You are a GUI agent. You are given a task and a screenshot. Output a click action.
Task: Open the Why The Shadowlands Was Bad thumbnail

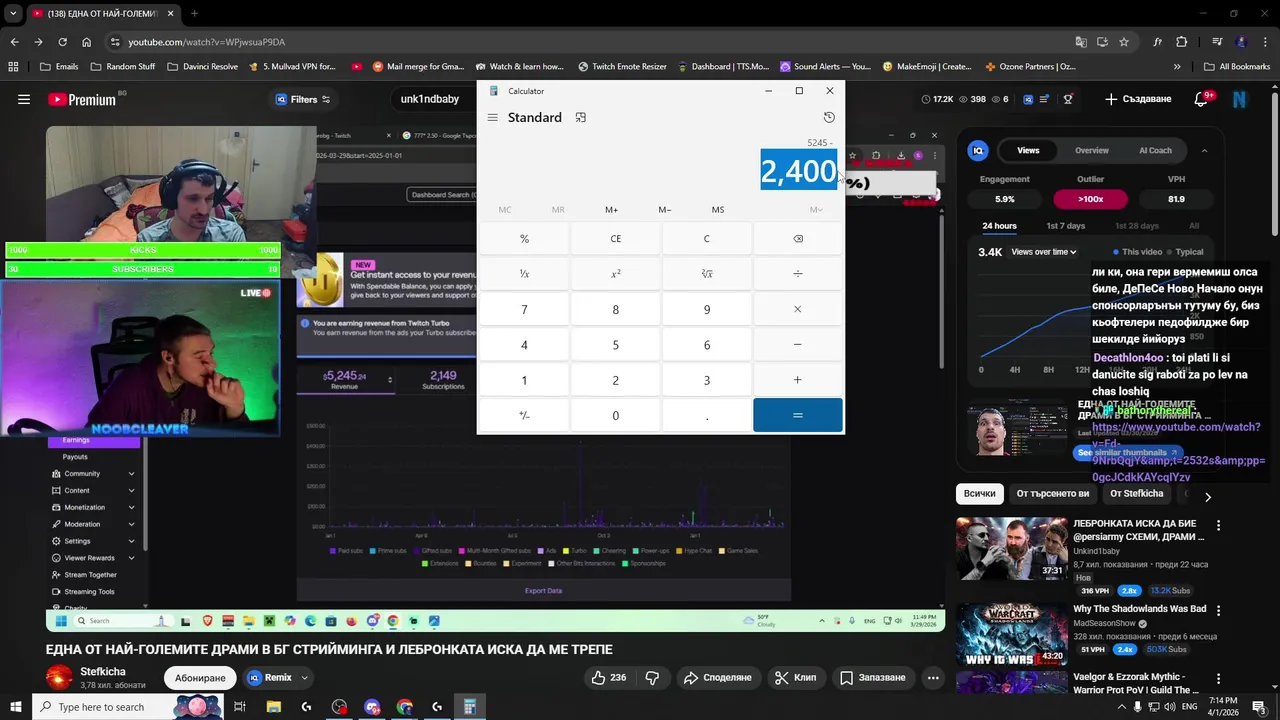point(1011,634)
